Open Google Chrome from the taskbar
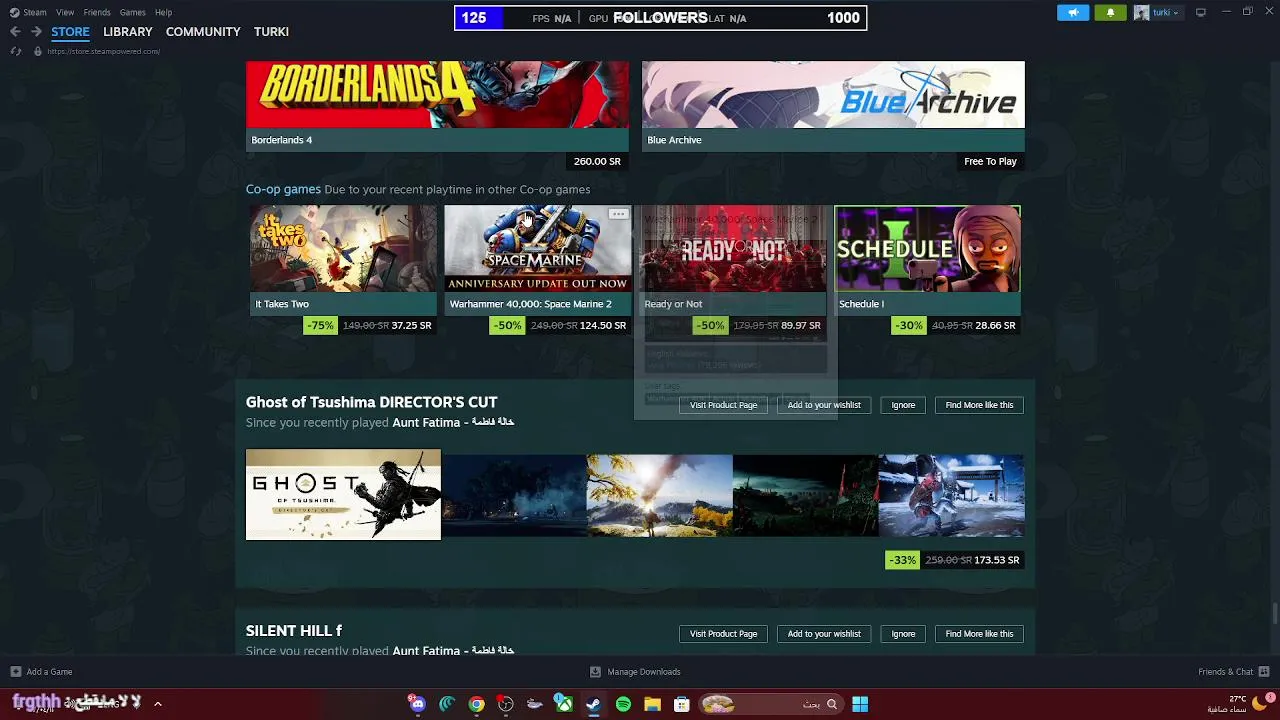 [477, 704]
